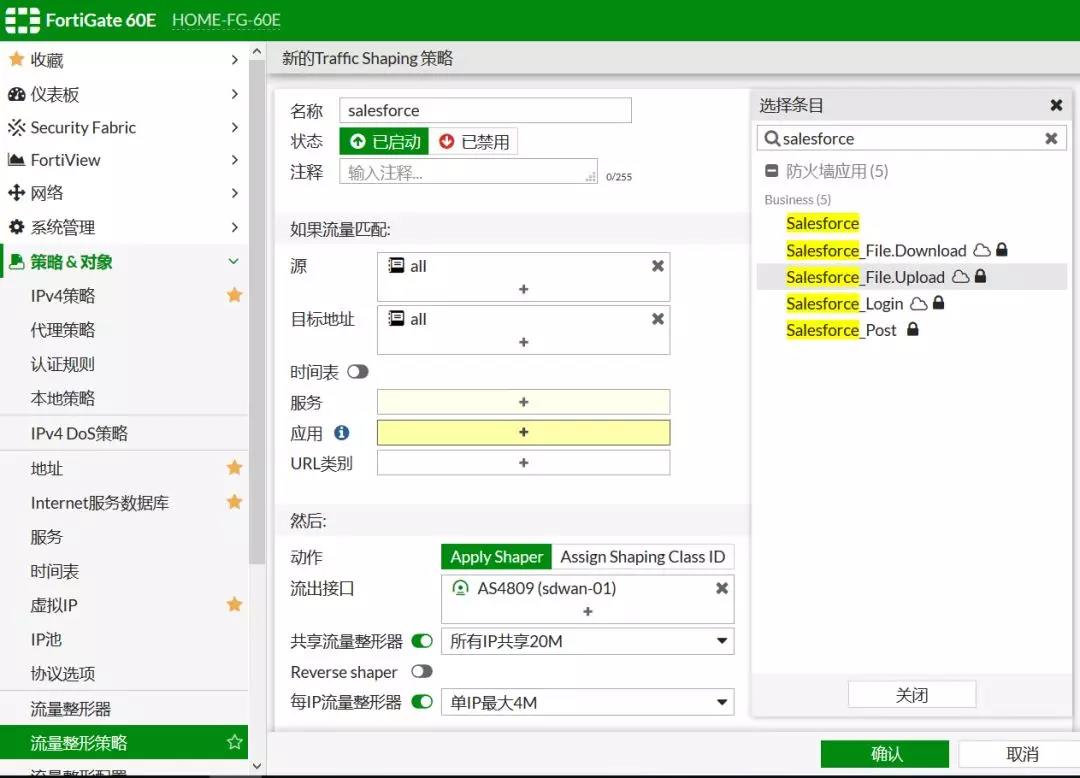Click the star next to Internet服务数据库
1080x778 pixels.
(x=234, y=502)
